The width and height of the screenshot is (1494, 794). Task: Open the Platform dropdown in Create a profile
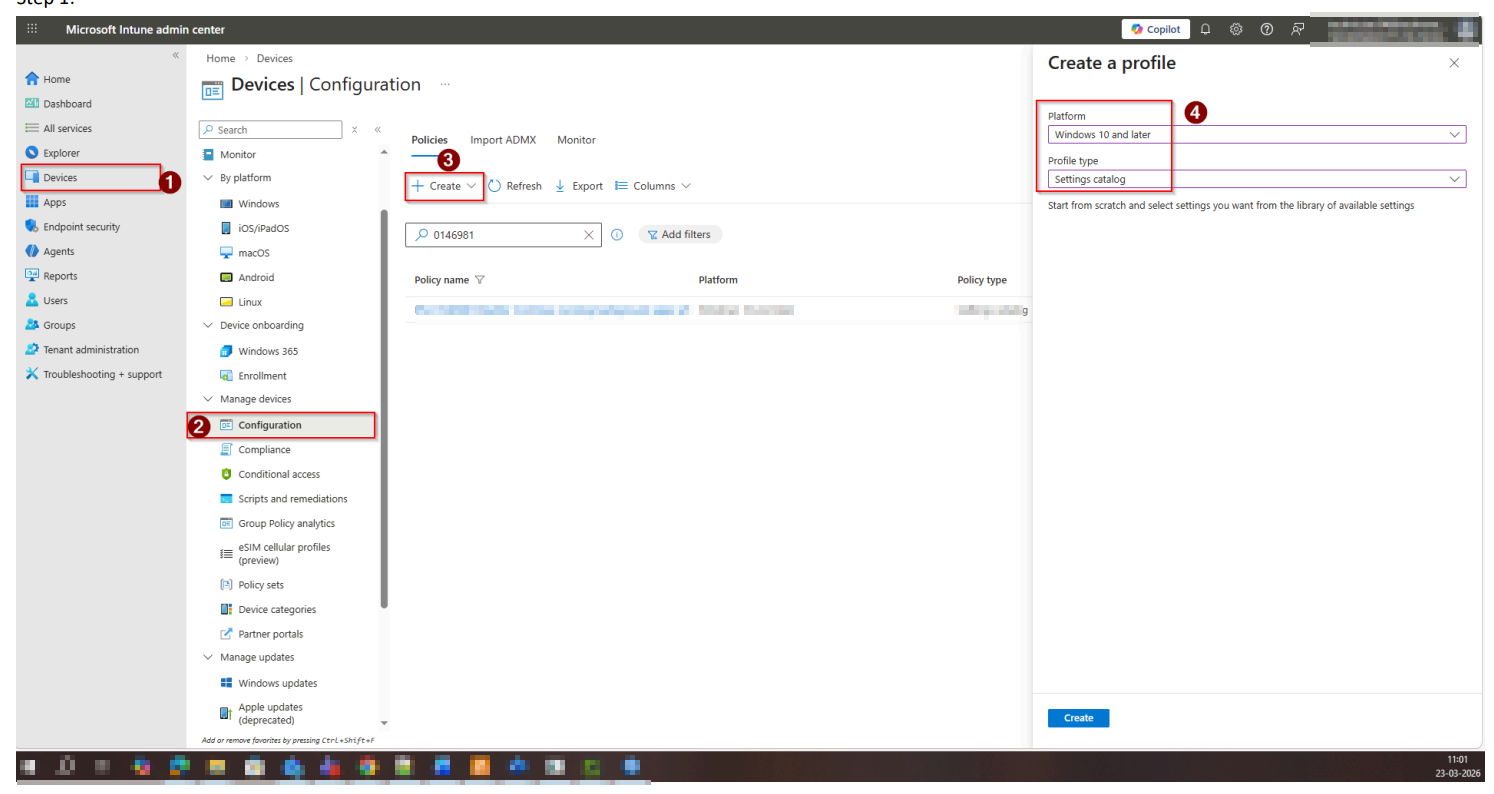[x=1257, y=134]
